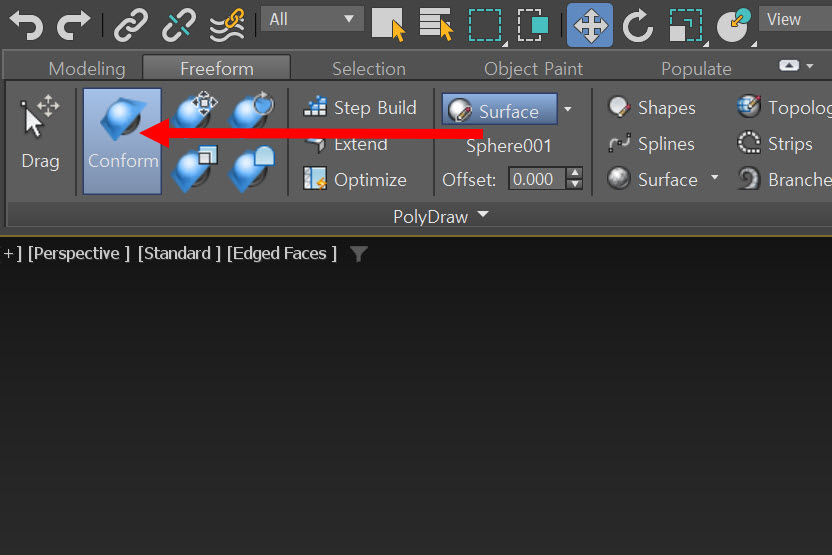Select the Surface draw tool

point(653,179)
